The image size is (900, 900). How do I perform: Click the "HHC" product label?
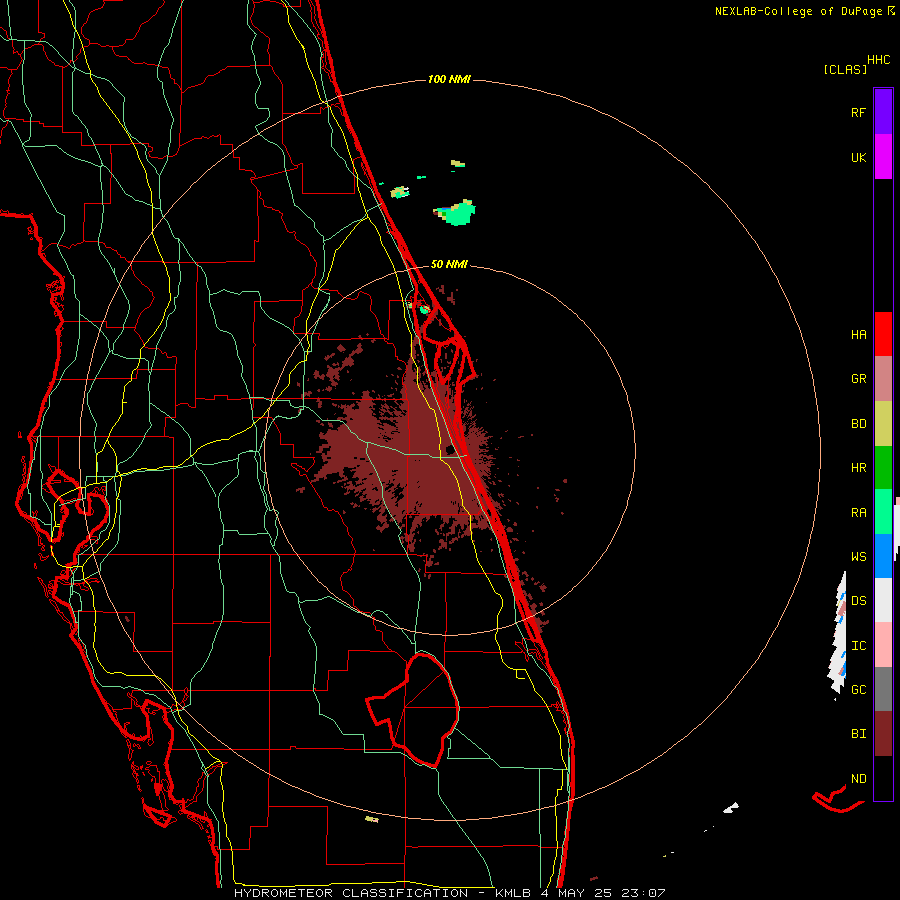click(x=879, y=60)
